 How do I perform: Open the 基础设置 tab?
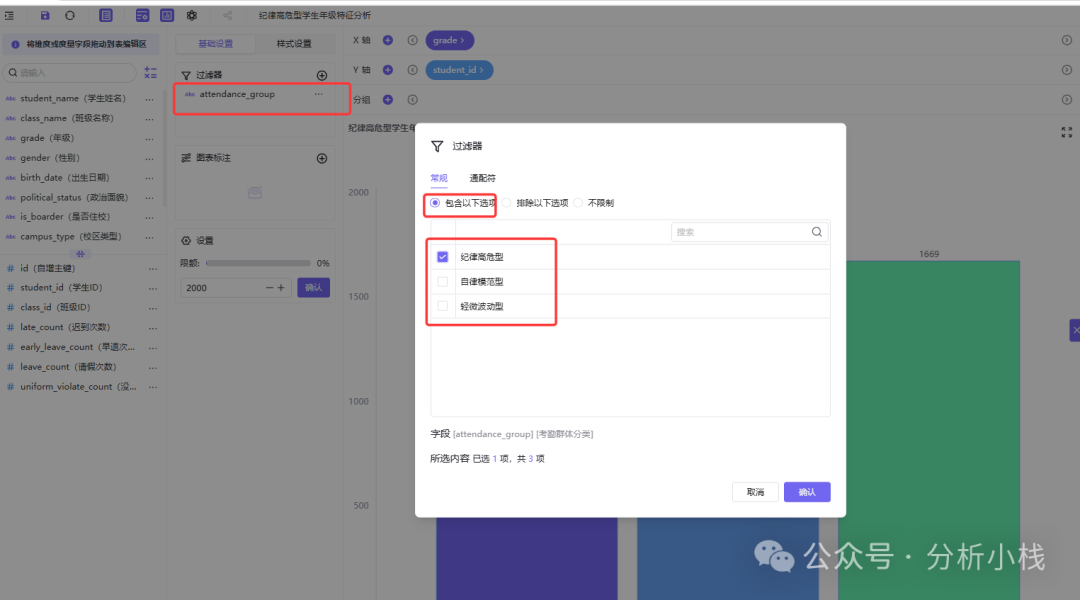[216, 44]
